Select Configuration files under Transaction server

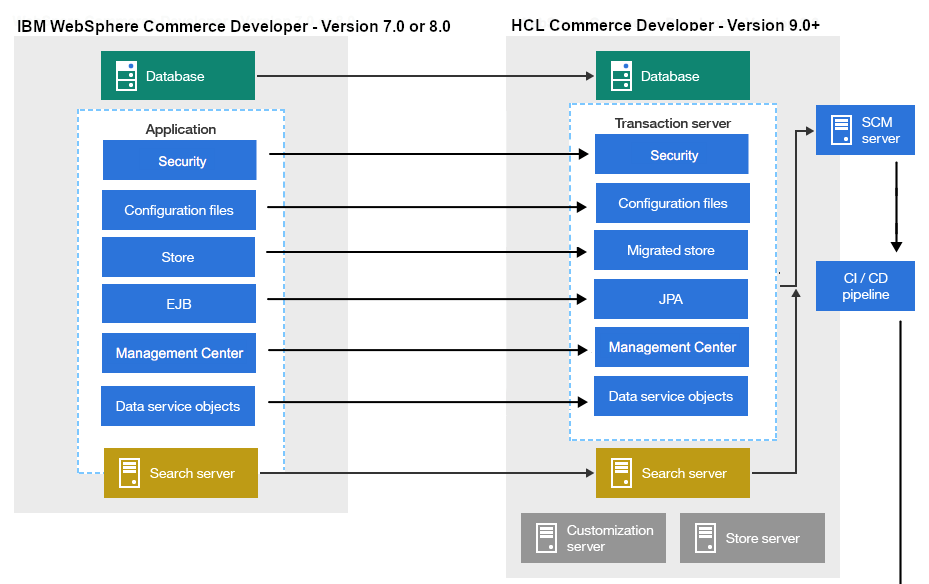[672, 202]
